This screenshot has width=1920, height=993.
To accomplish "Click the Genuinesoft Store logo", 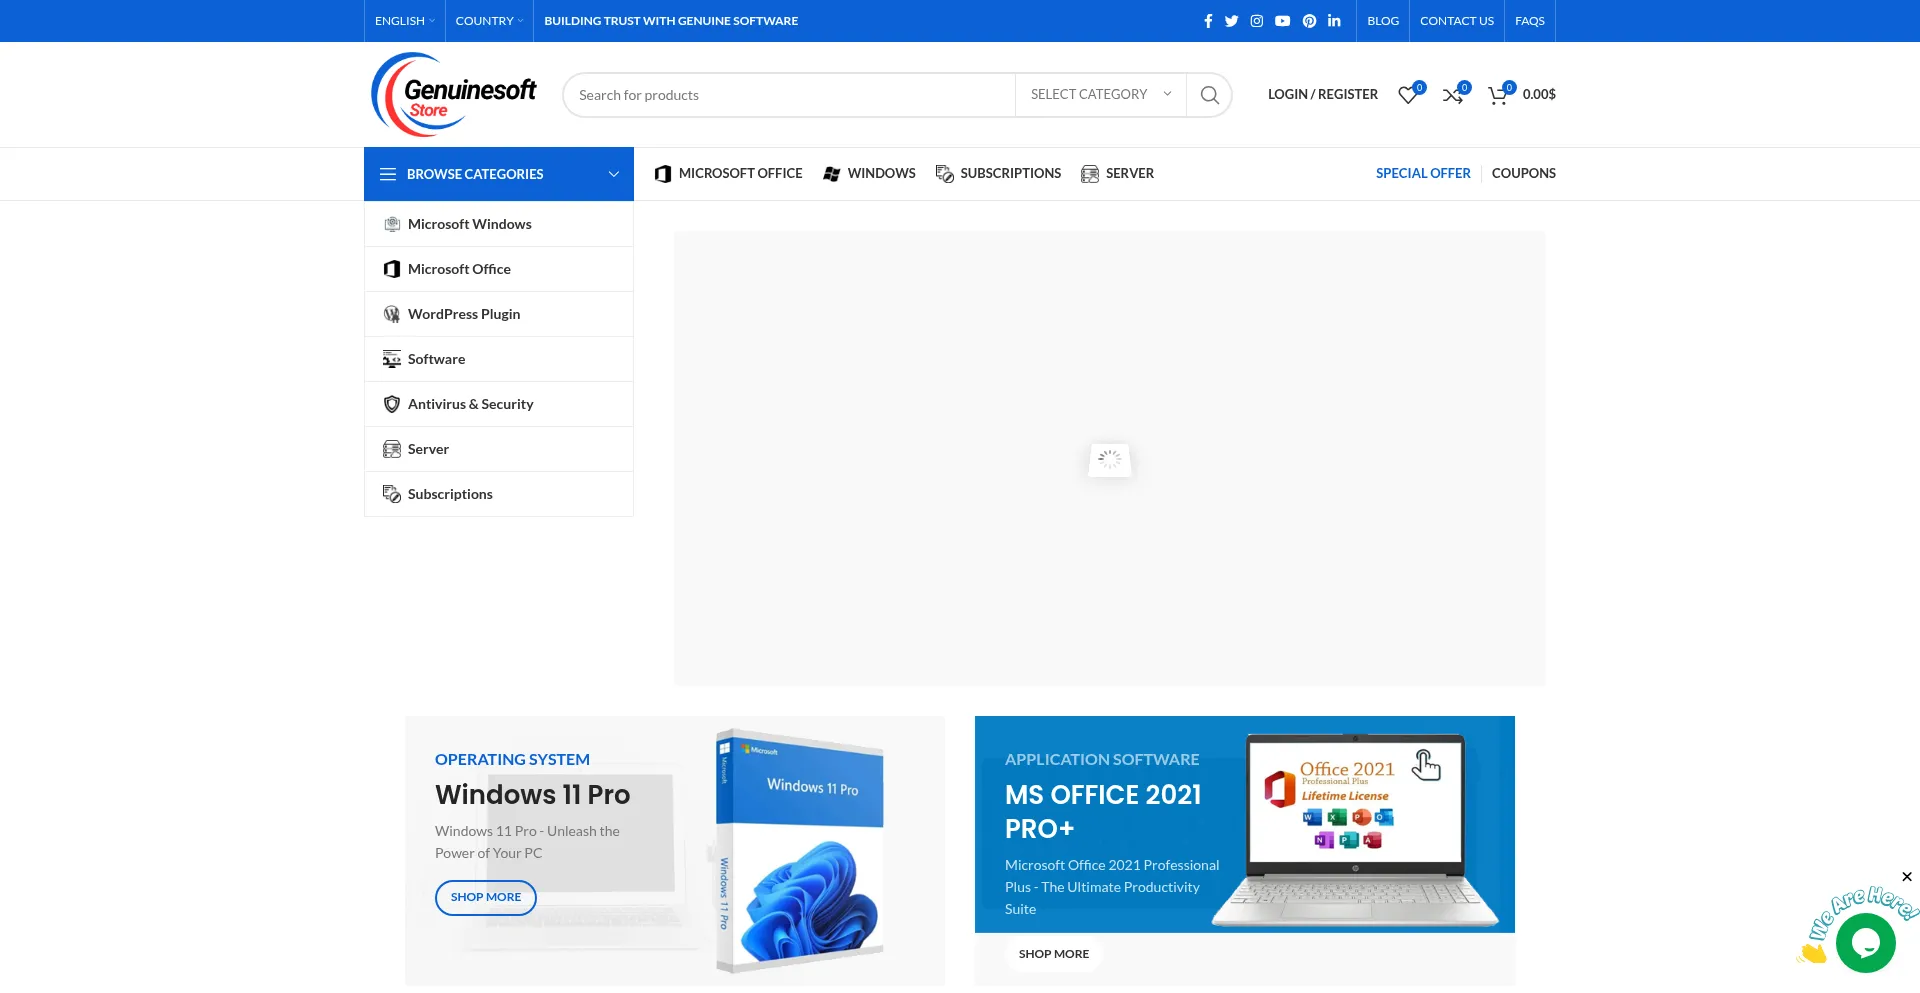I will tap(454, 94).
